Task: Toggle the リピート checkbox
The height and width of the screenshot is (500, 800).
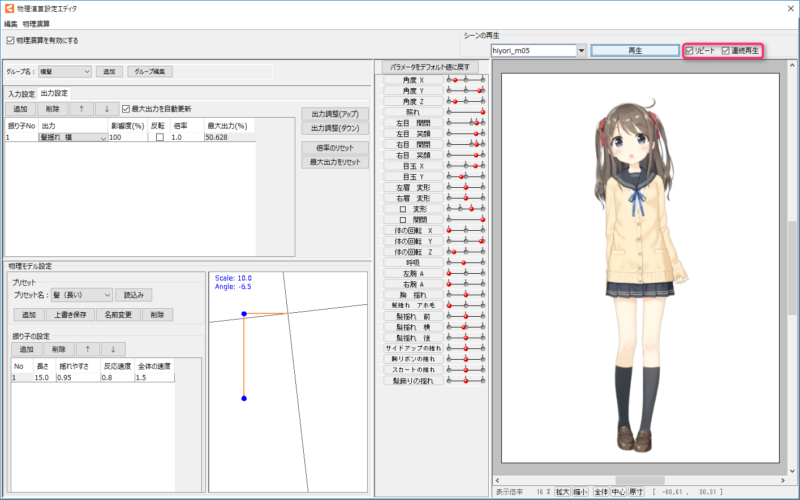Action: pos(689,51)
